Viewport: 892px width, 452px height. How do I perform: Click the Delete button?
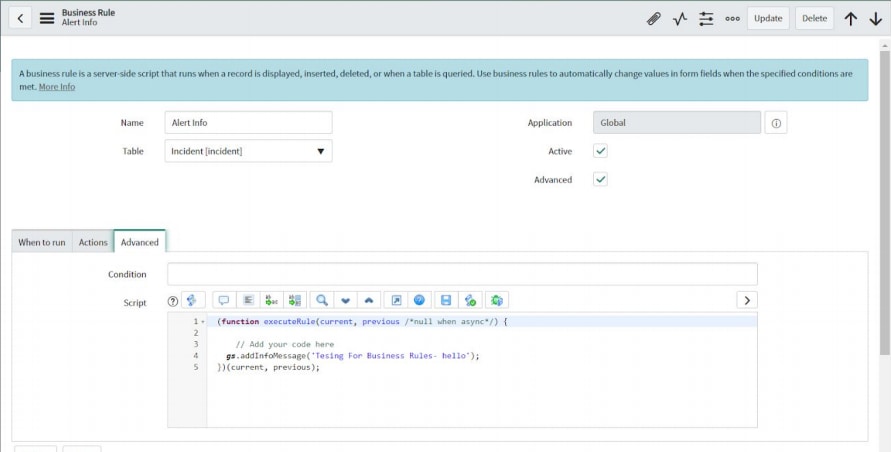point(814,18)
